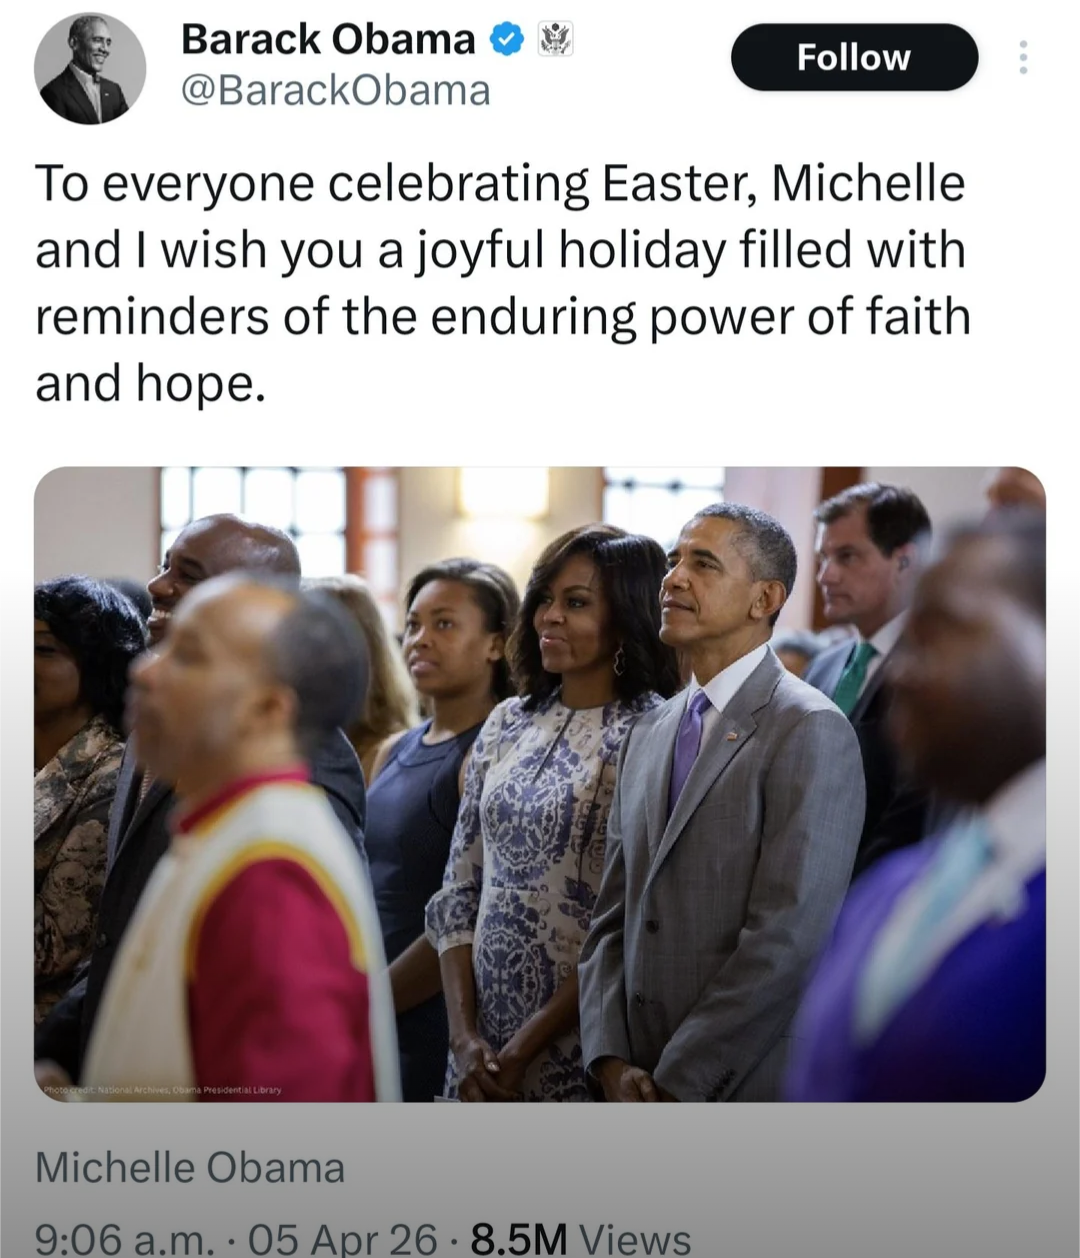
Task: View the 8.5M Views count
Action: [x=580, y=1240]
